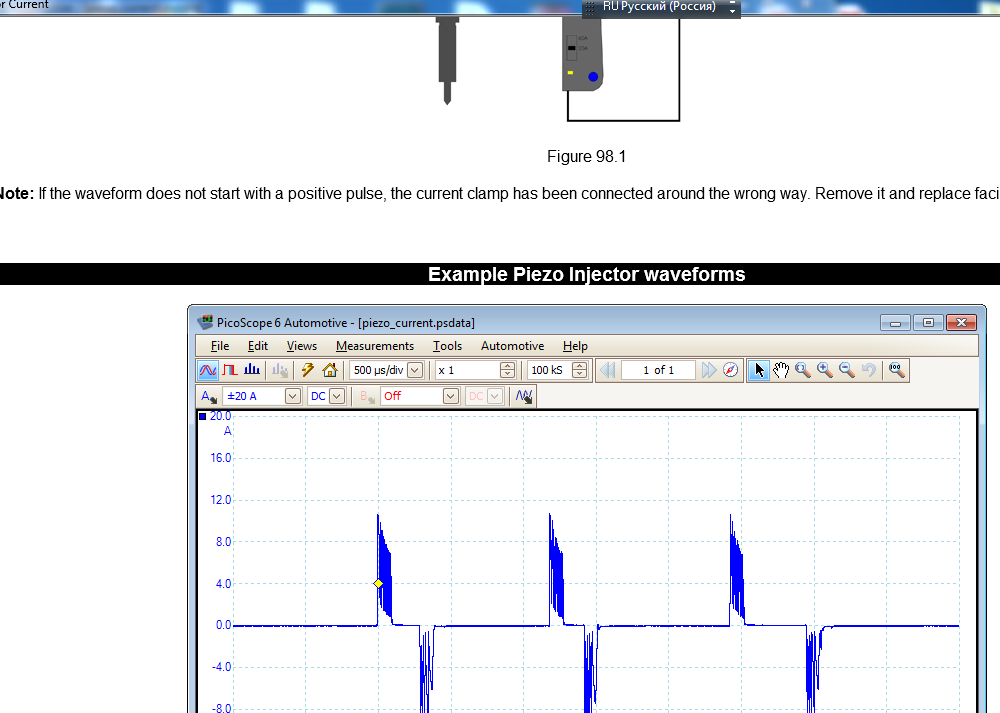
Task: Expand the 500 µs/div timebase dropdown
Action: [x=414, y=370]
